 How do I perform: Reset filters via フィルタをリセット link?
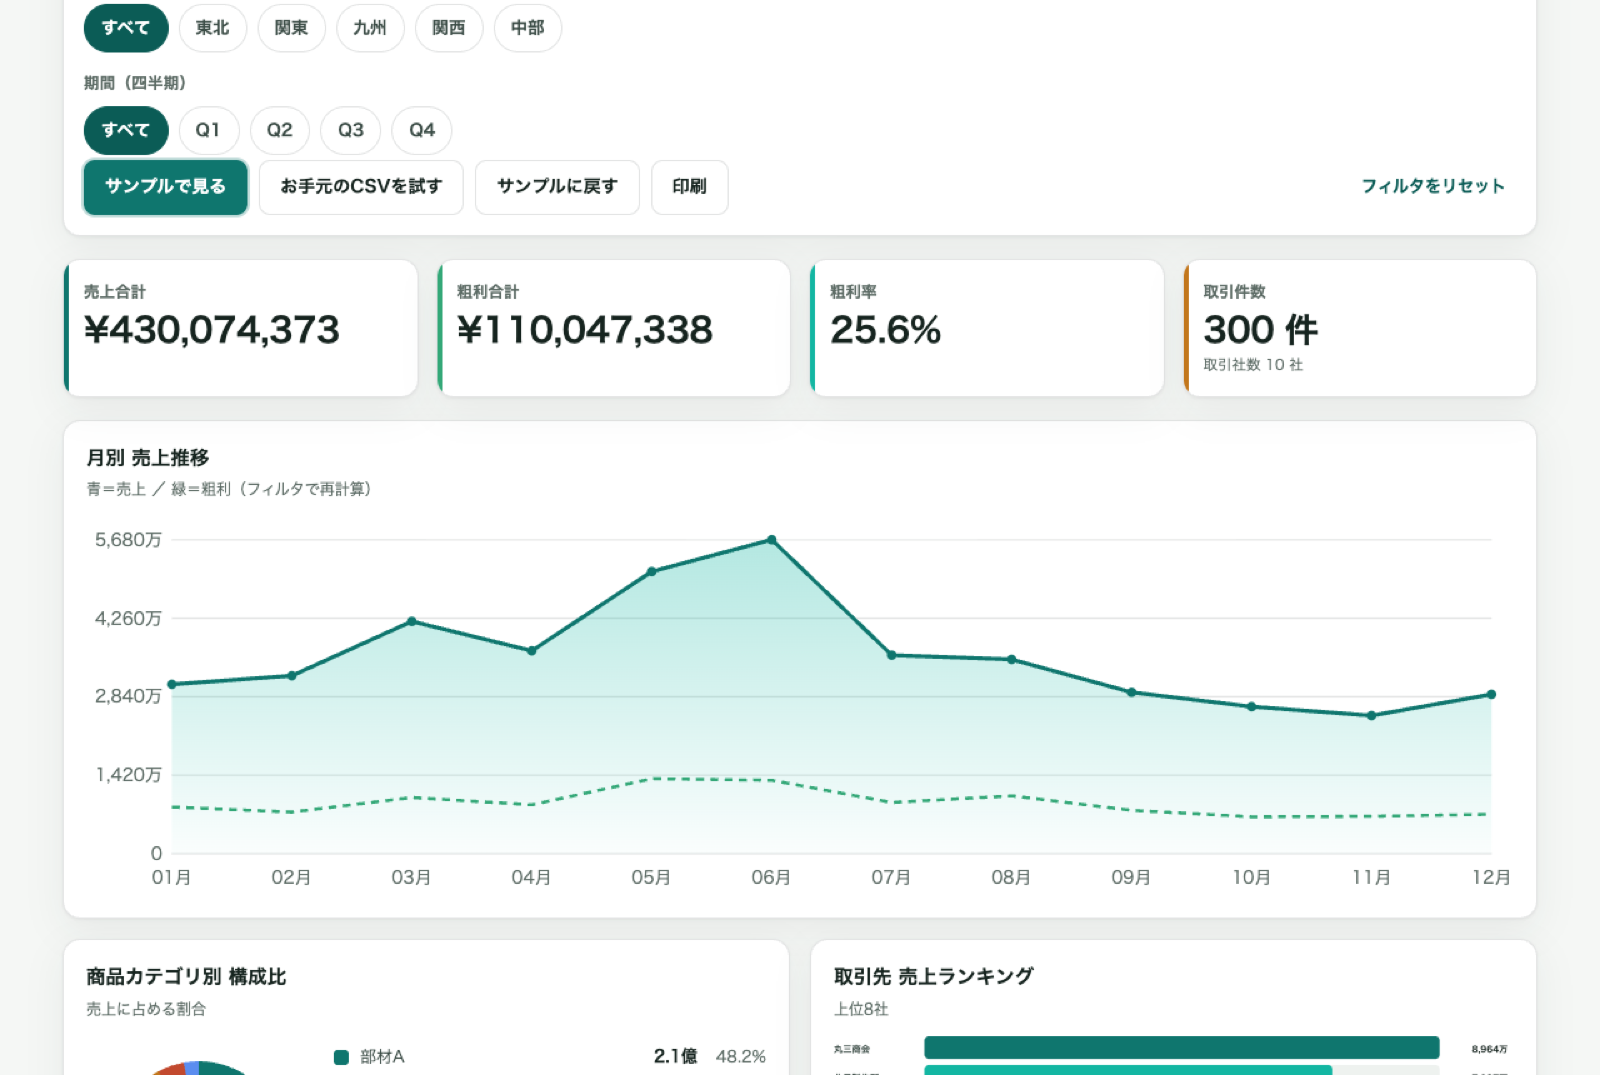1433,187
